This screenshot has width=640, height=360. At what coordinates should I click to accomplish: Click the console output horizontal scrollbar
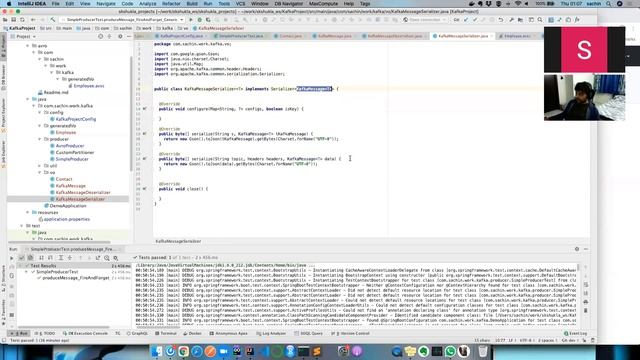pyautogui.click(x=157, y=326)
